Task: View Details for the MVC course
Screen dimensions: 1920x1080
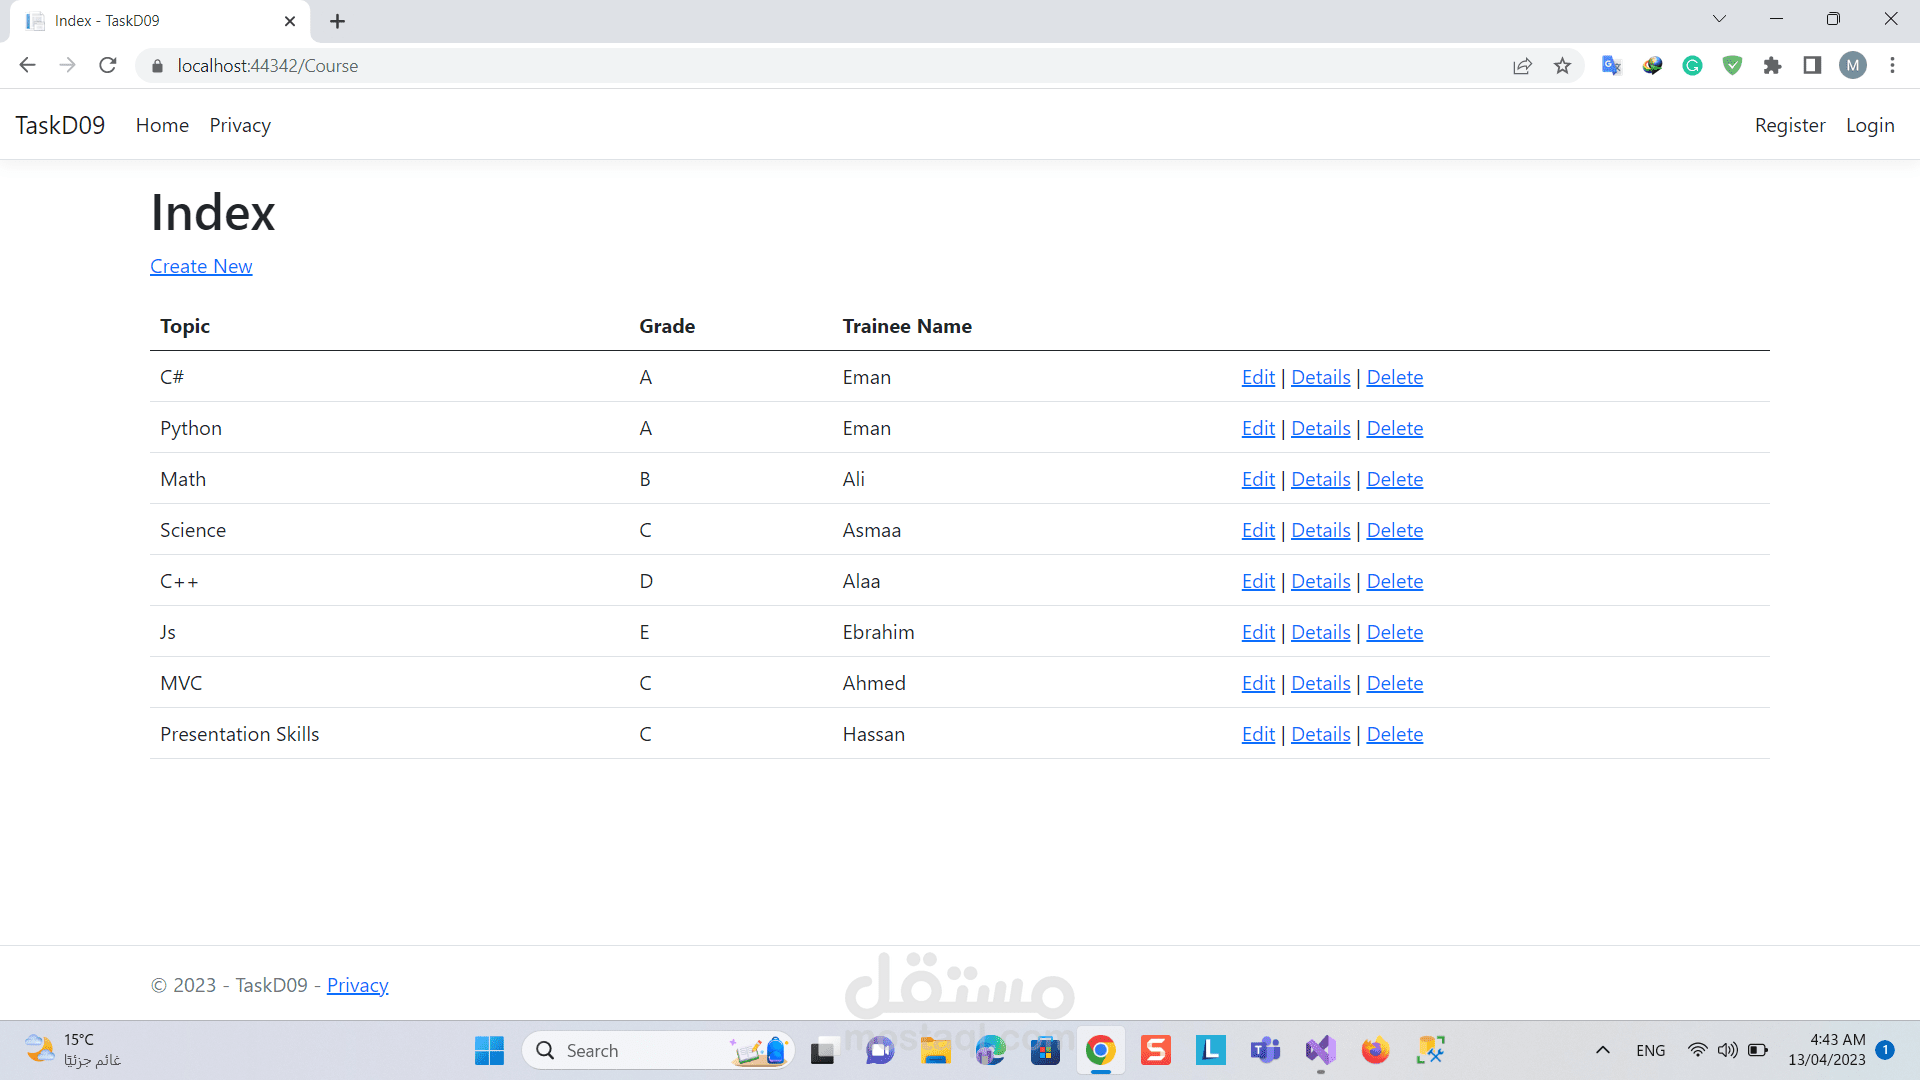Action: 1320,683
